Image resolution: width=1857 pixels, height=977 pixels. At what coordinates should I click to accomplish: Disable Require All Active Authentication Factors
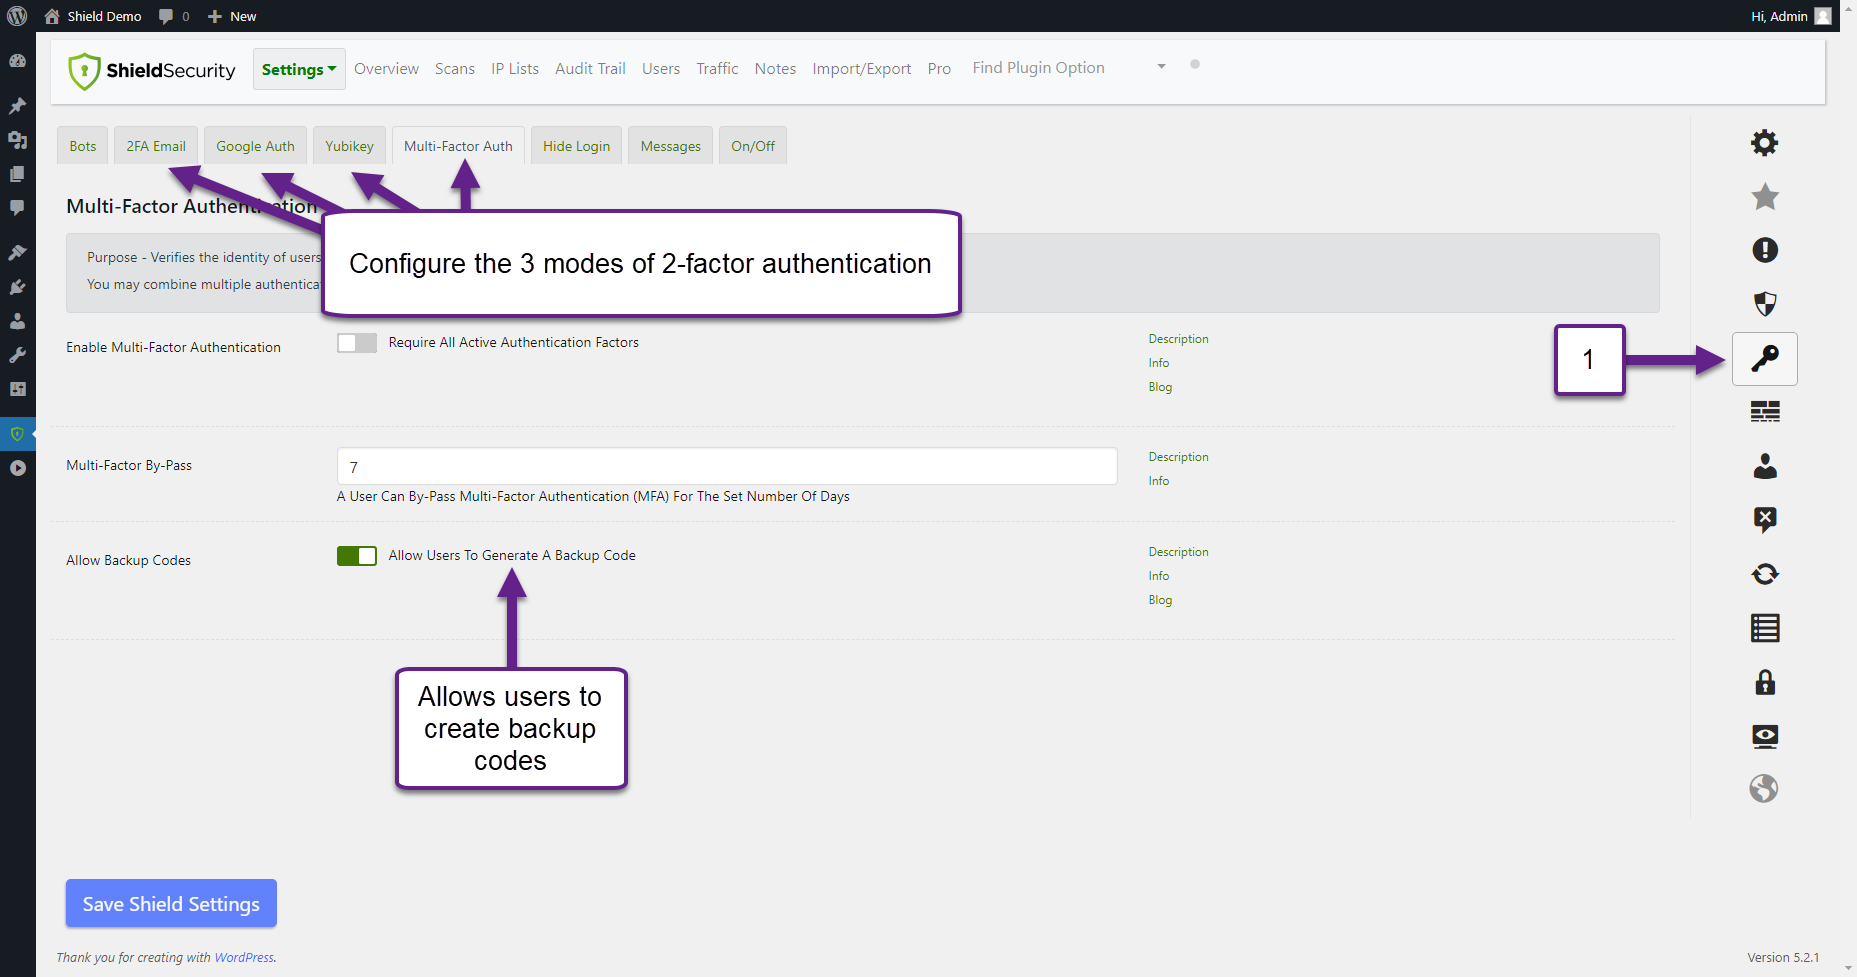click(x=356, y=342)
